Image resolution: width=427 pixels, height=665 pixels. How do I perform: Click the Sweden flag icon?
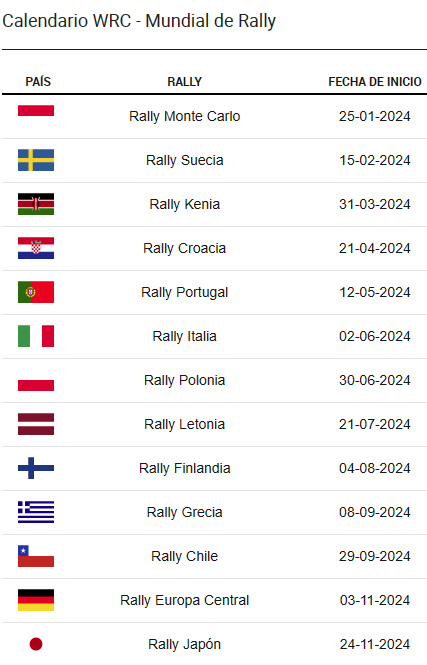pos(36,160)
